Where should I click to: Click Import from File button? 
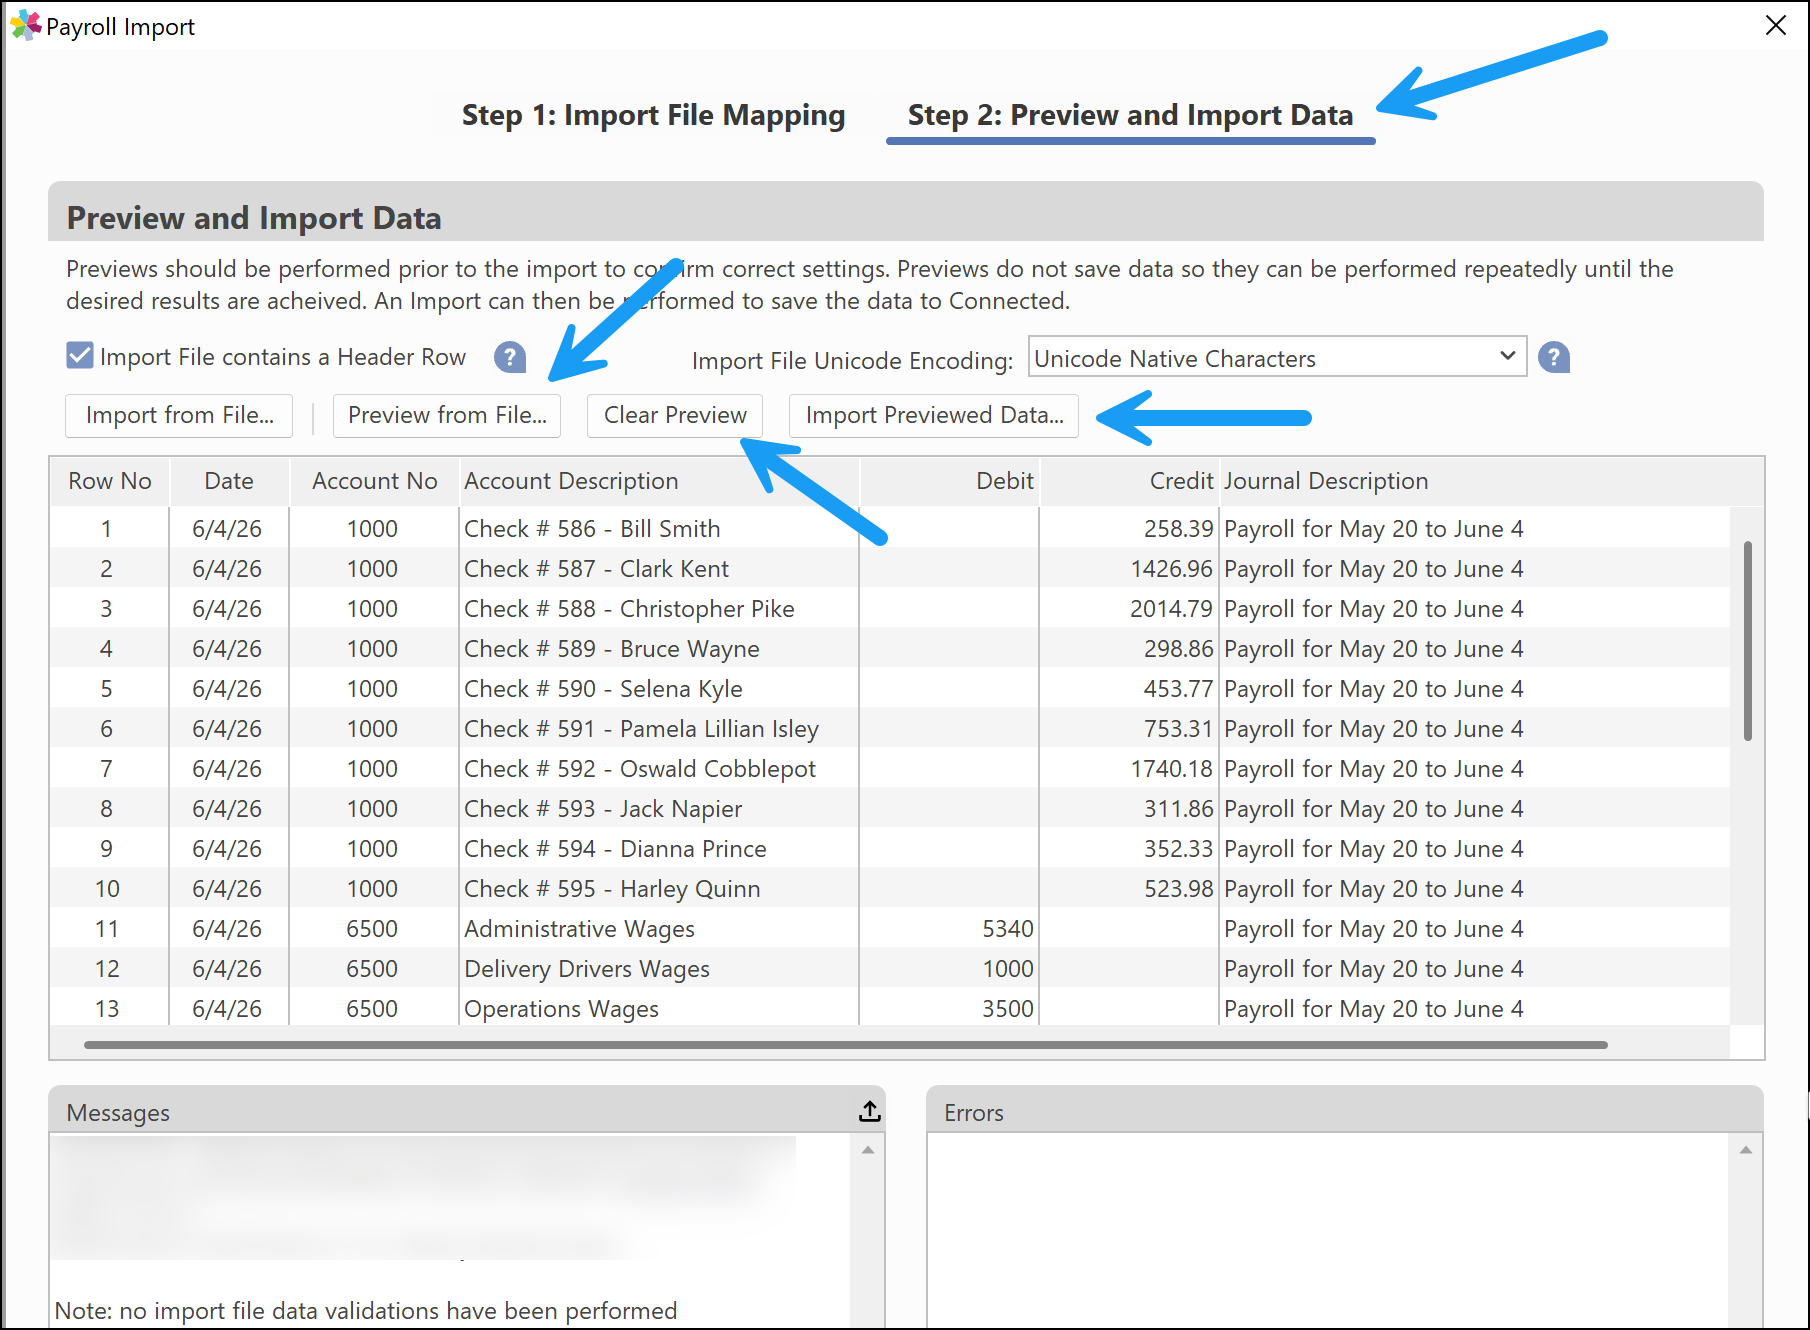coord(179,415)
